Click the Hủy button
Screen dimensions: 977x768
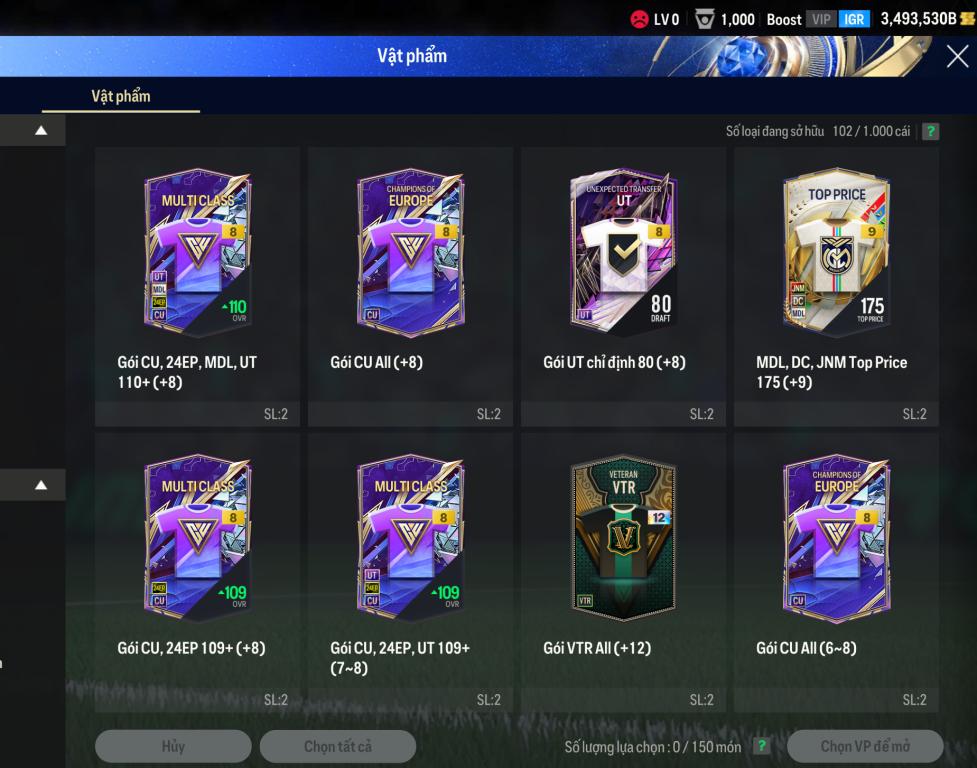click(x=173, y=746)
